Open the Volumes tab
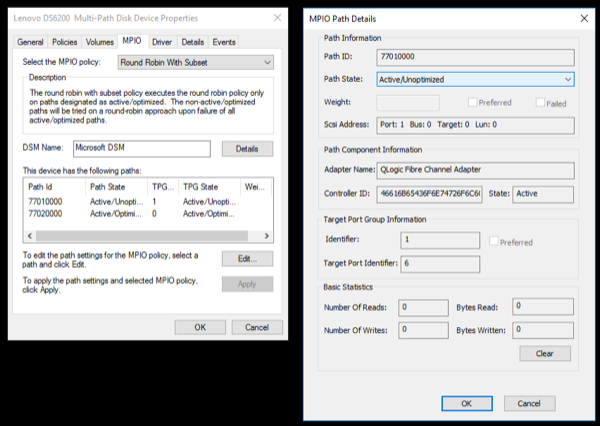This screenshot has width=600, height=426. (99, 42)
